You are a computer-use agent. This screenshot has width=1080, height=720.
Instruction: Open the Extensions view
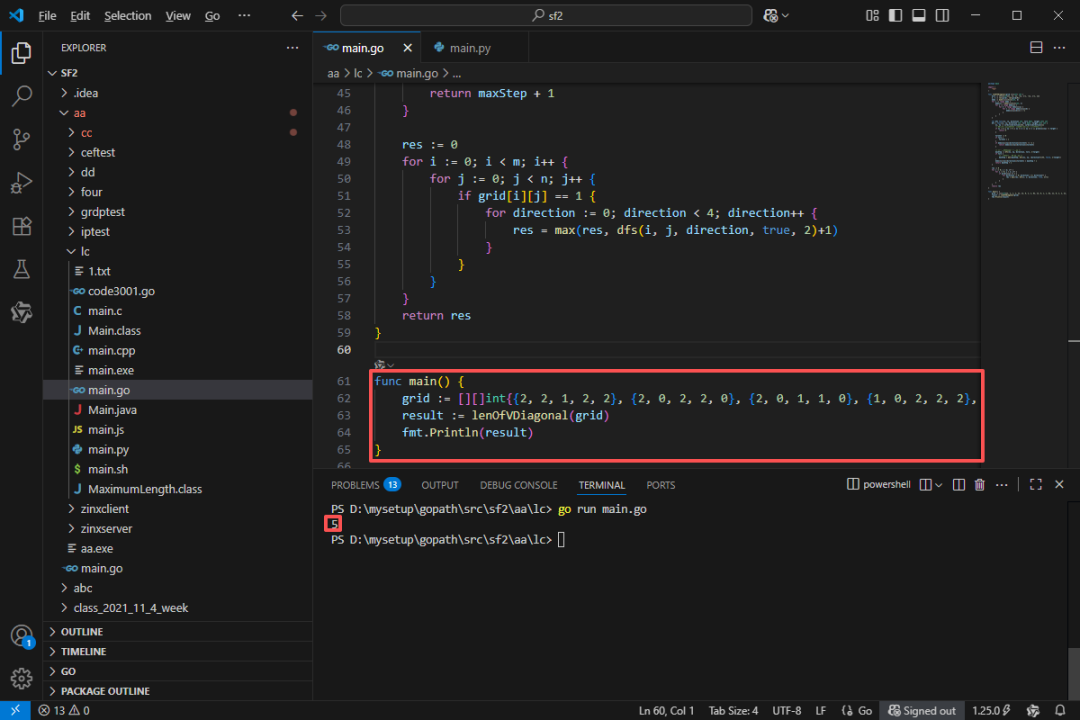tap(21, 226)
